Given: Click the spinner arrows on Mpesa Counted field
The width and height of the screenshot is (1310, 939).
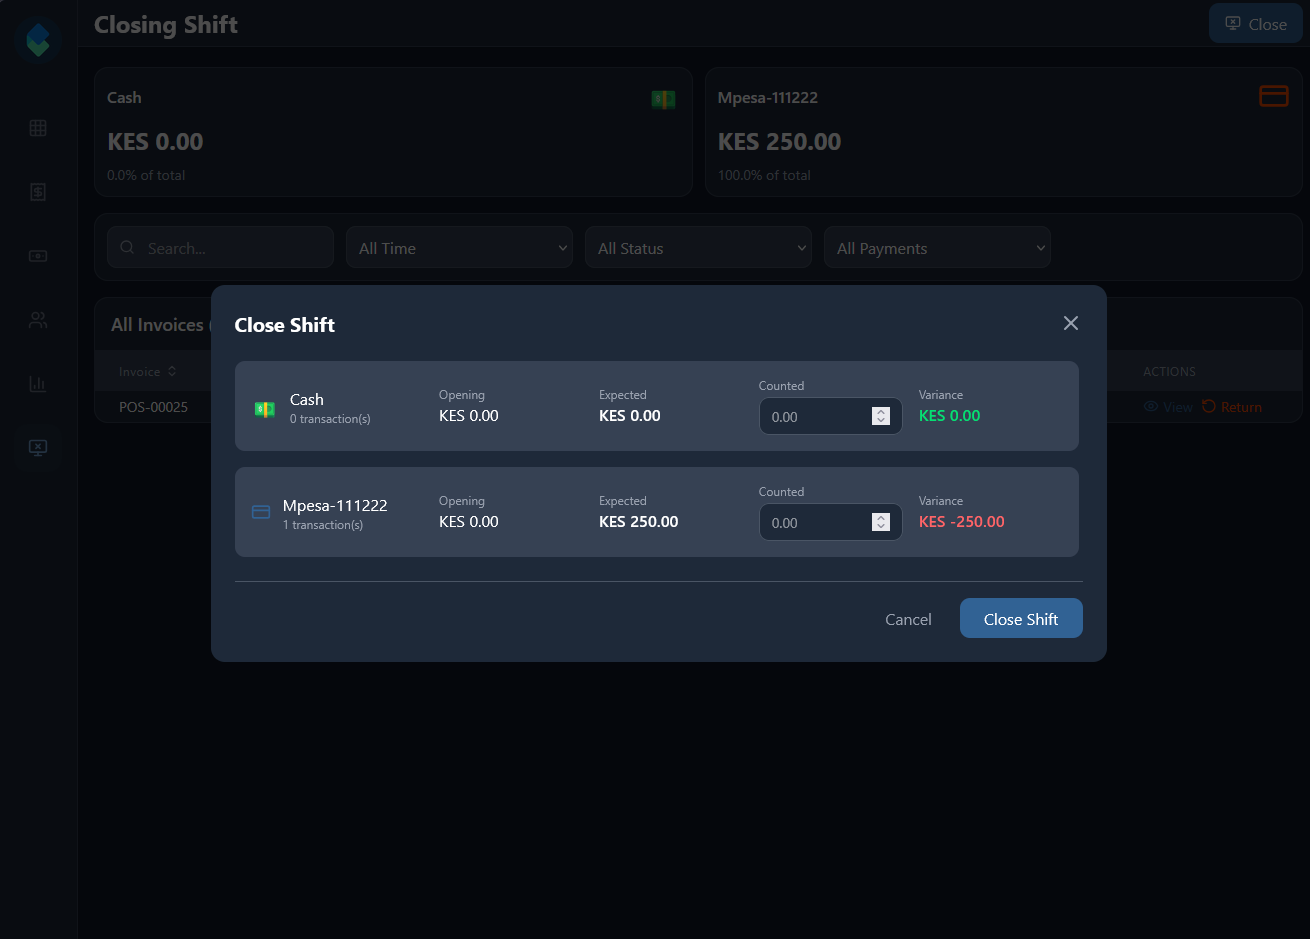Looking at the screenshot, I should [881, 522].
